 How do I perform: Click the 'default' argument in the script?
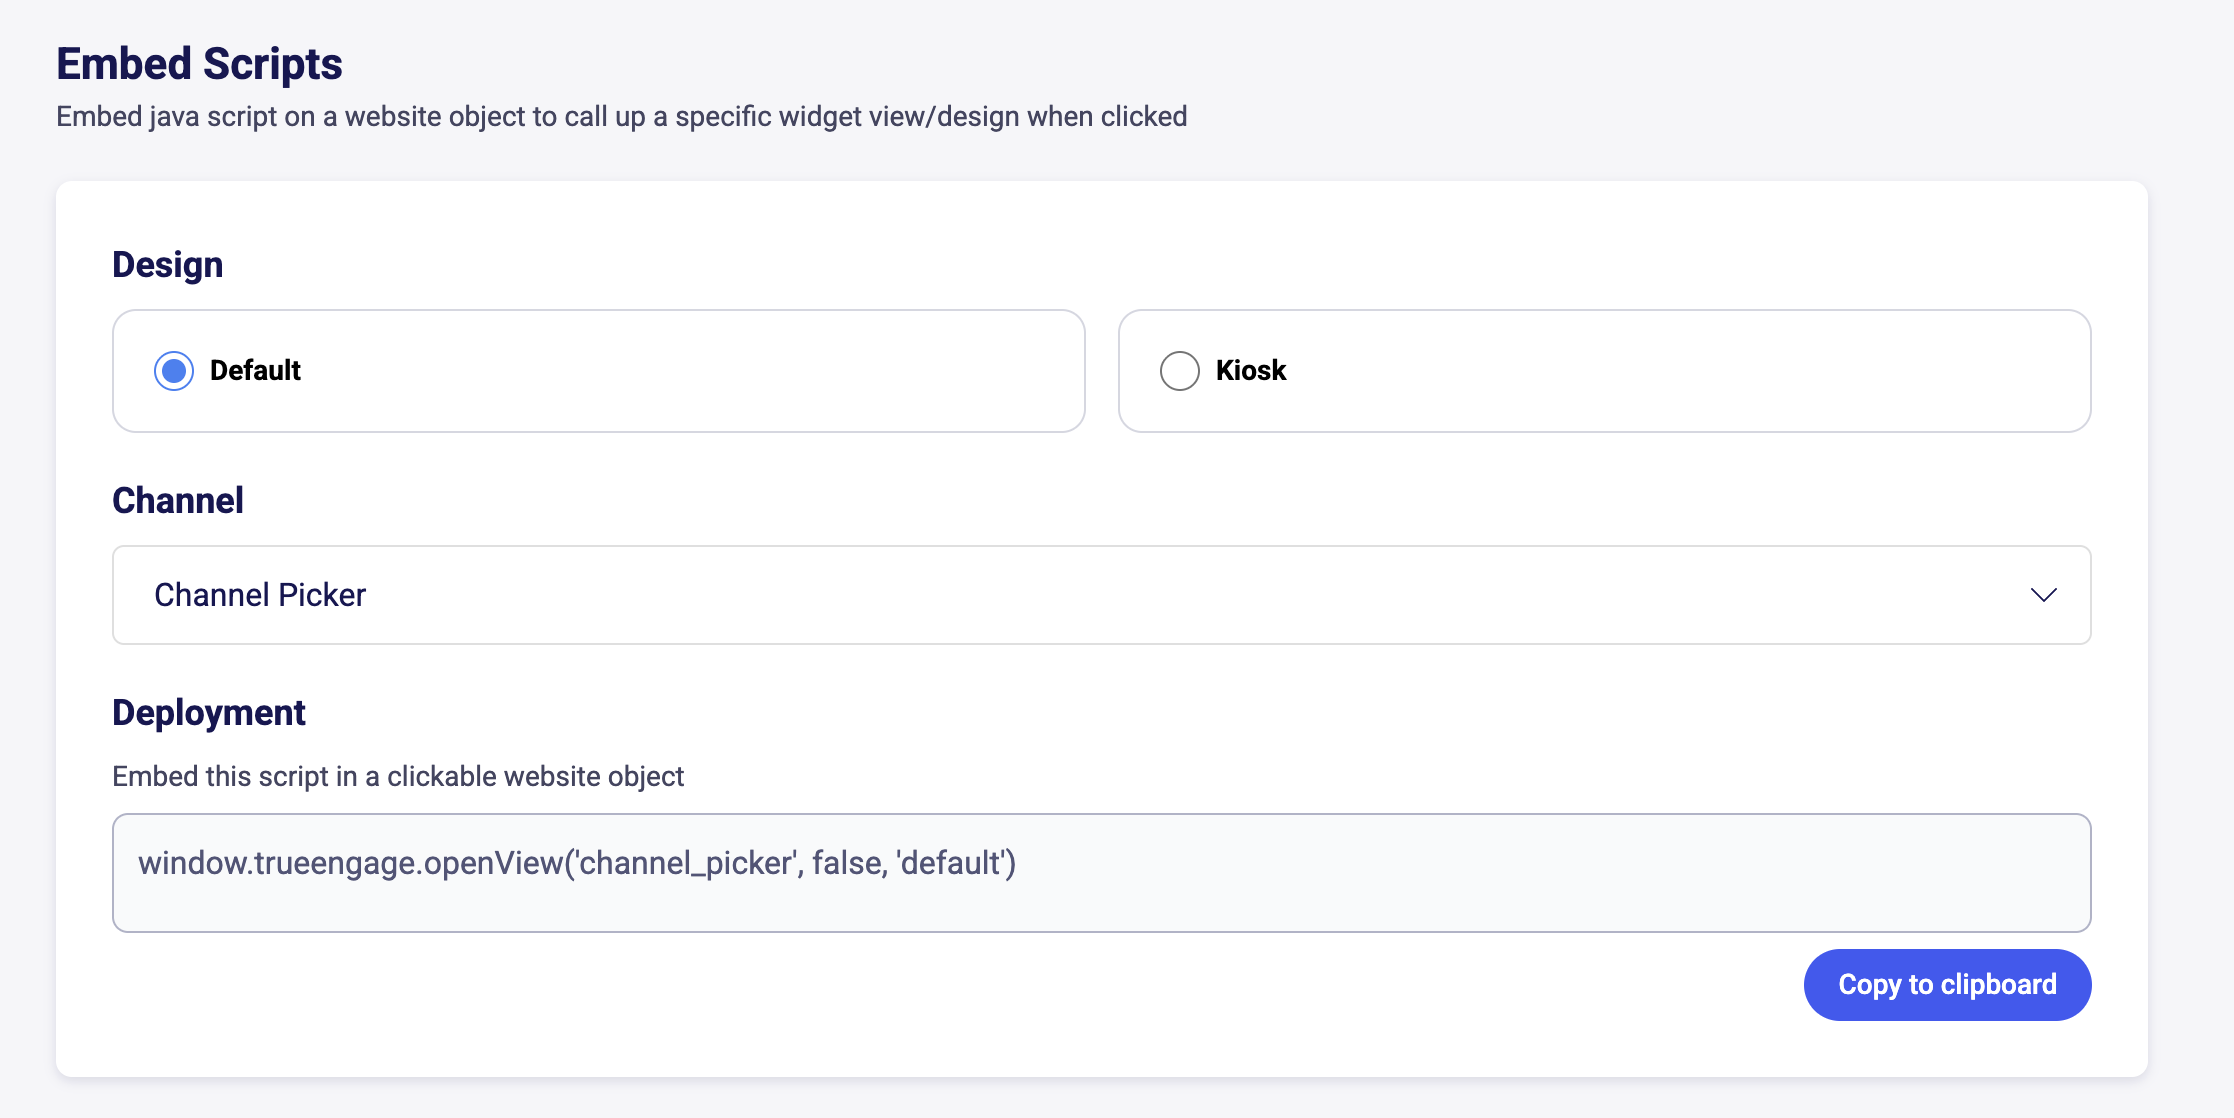point(954,863)
